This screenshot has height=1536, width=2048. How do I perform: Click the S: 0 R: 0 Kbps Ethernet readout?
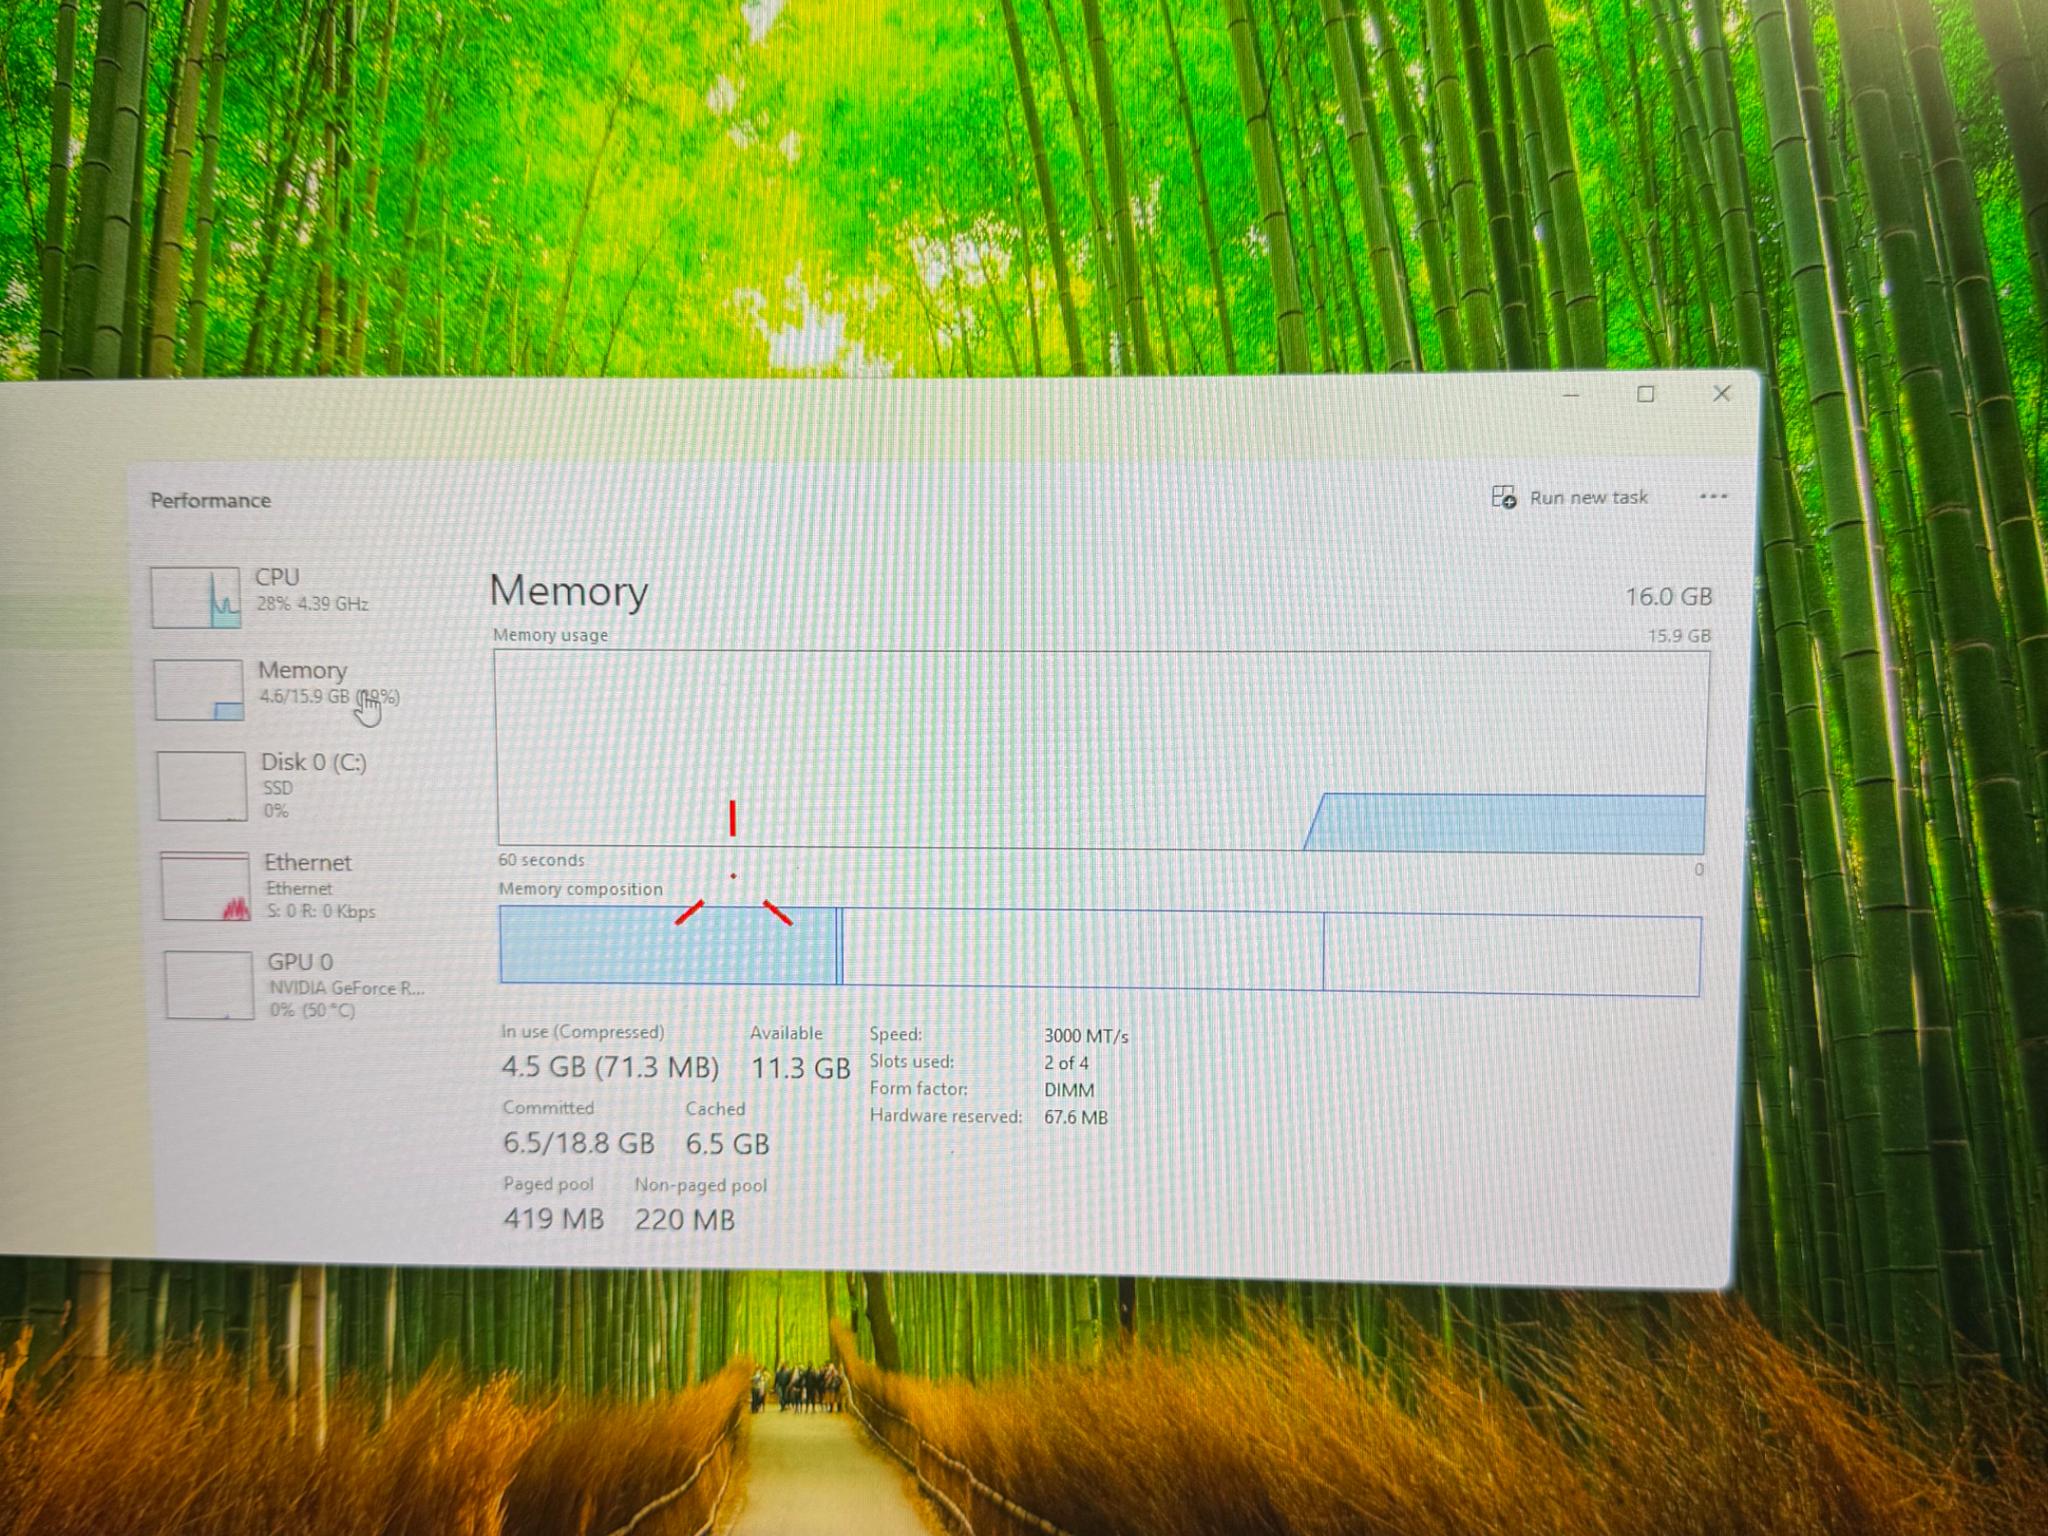click(x=320, y=912)
